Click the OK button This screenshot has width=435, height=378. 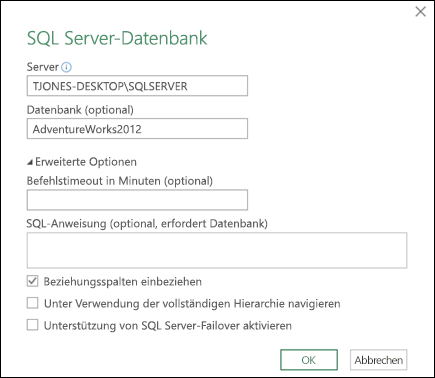click(309, 360)
